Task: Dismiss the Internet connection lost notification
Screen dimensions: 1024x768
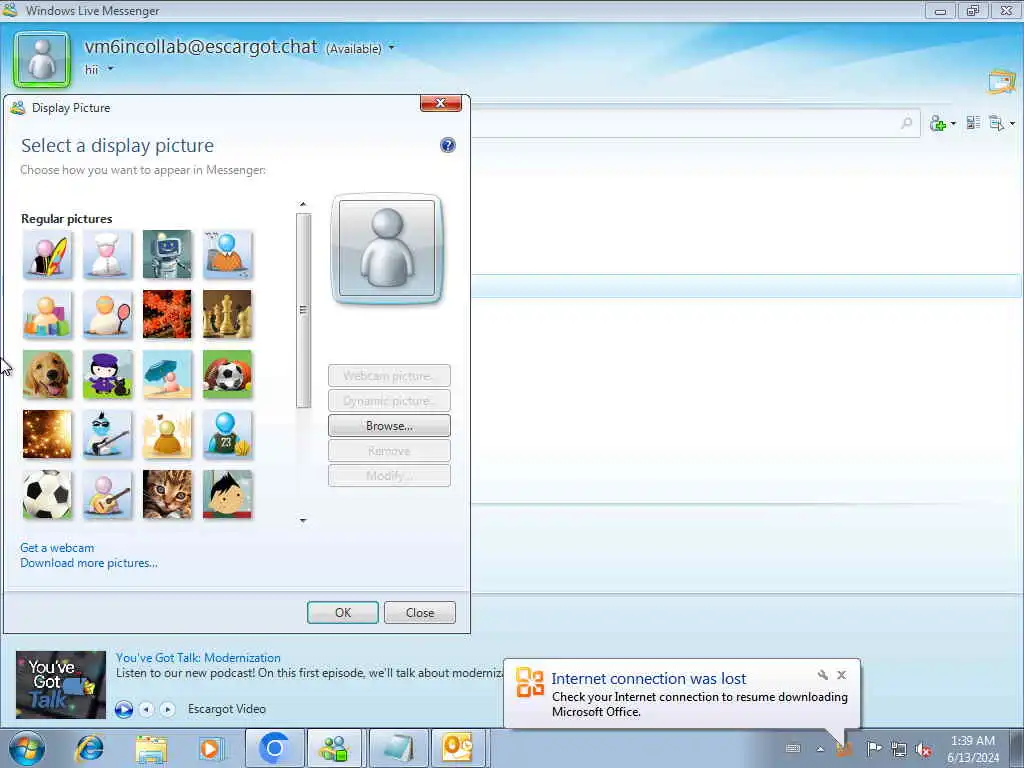Action: (x=842, y=675)
